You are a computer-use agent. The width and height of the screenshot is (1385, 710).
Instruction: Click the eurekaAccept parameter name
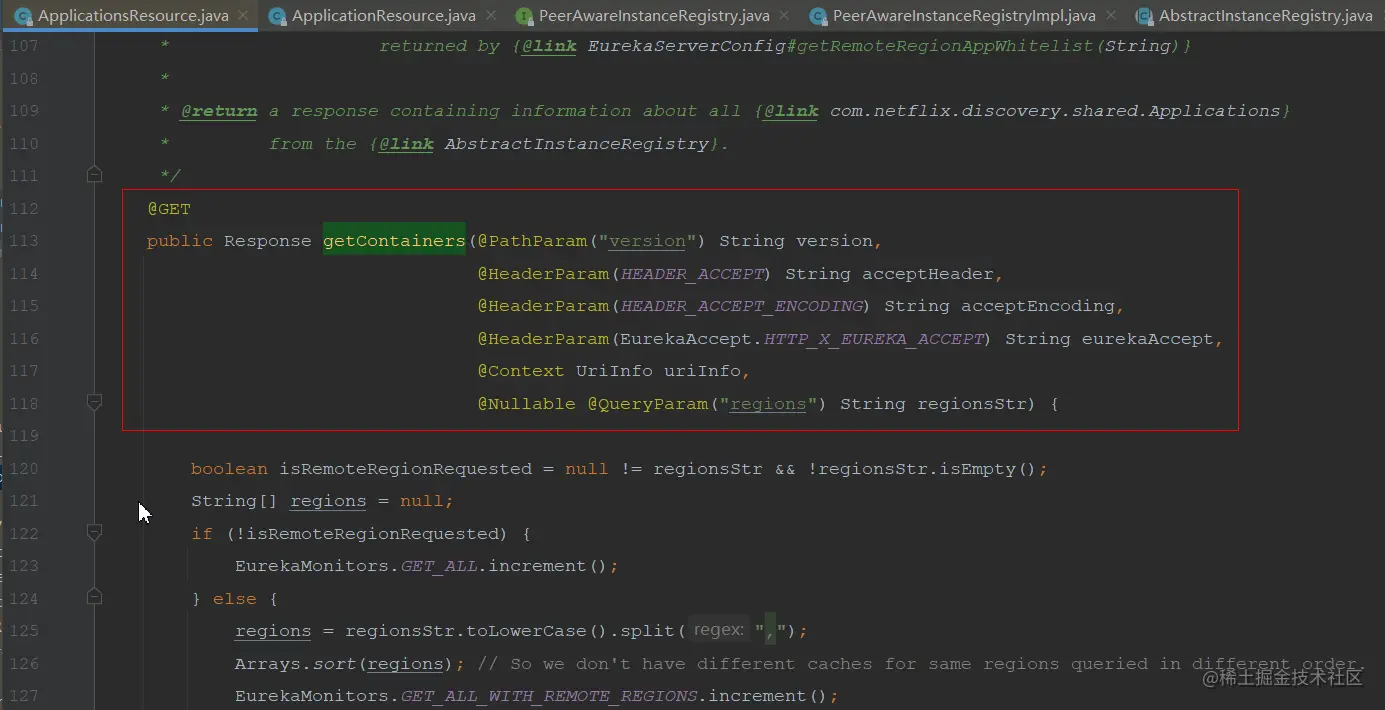(1148, 339)
